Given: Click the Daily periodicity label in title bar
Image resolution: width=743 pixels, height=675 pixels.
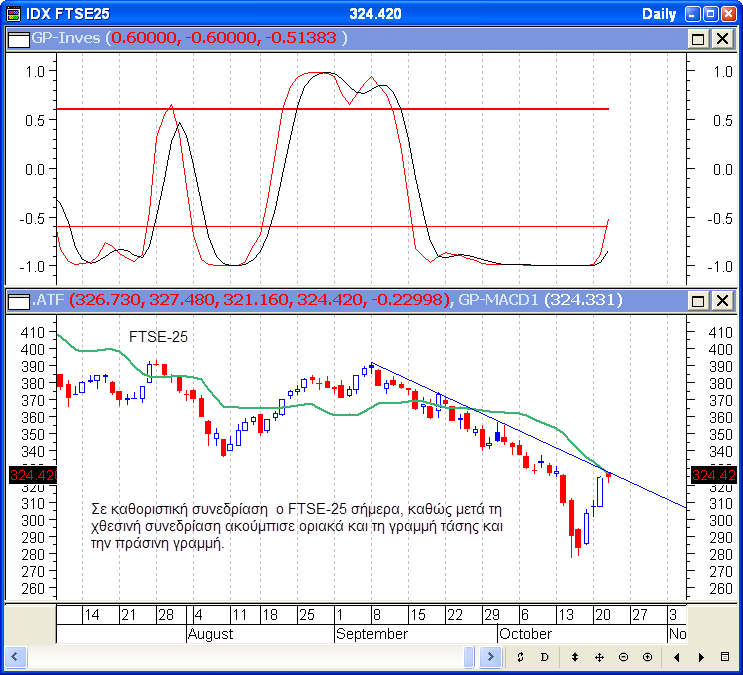Looking at the screenshot, I should coord(658,13).
